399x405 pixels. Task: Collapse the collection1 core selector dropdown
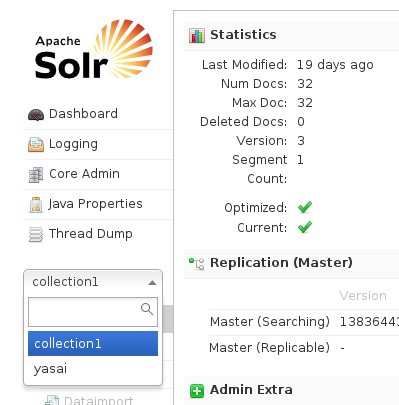point(93,282)
